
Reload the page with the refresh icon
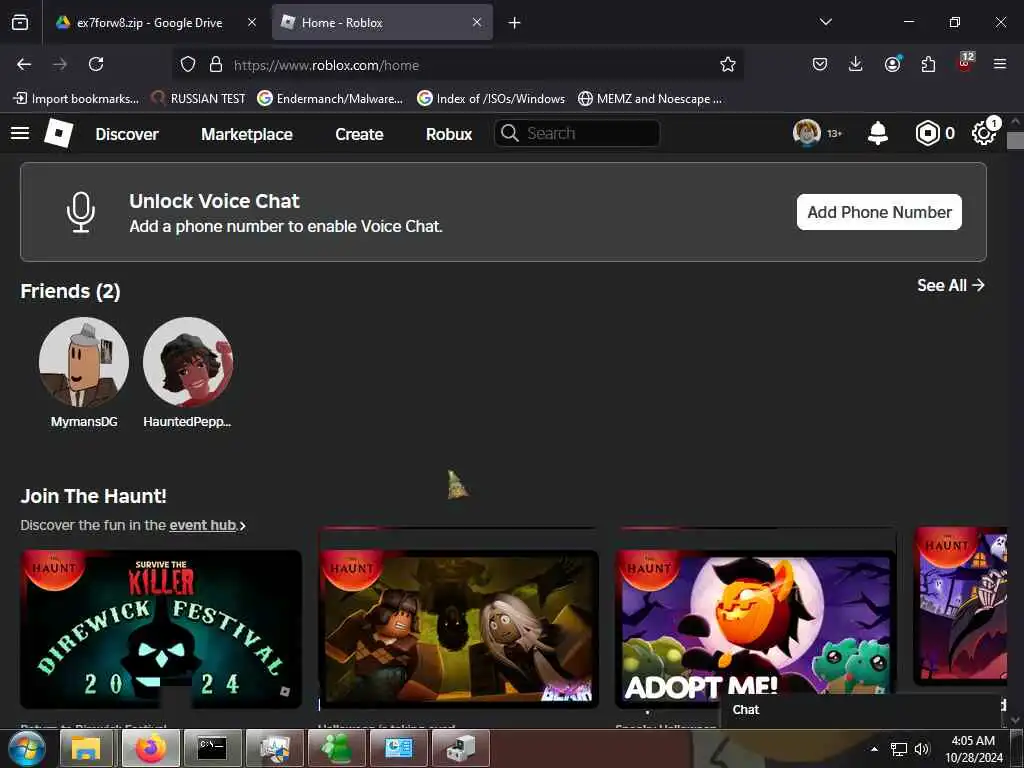[96, 64]
